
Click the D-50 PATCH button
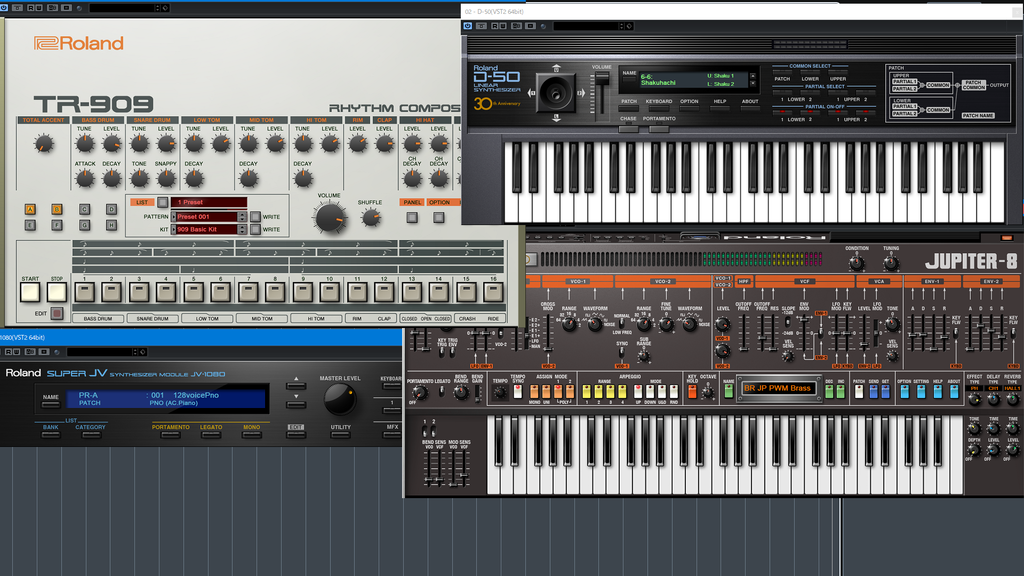[629, 108]
